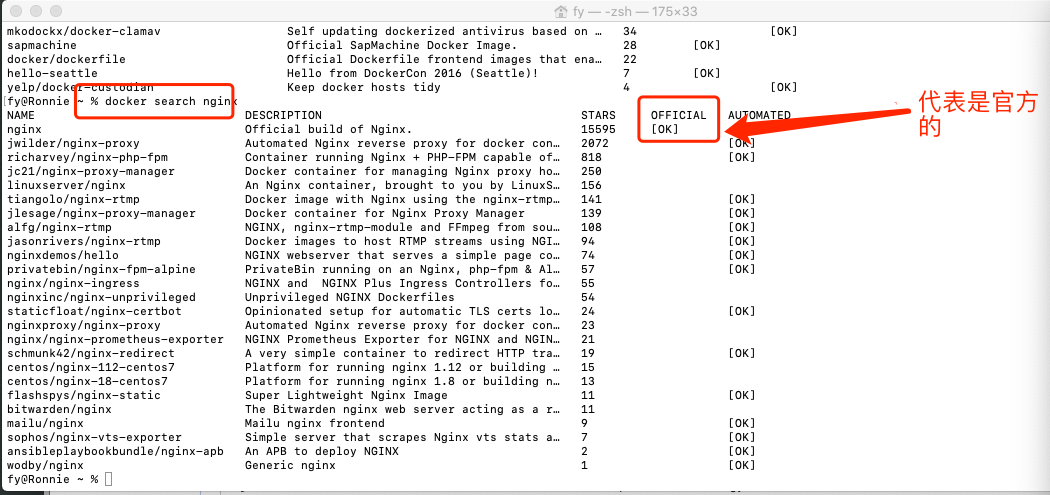This screenshot has height=495, width=1050.
Task: Click 'nginxdemos/hello' image name
Action: coord(63,255)
